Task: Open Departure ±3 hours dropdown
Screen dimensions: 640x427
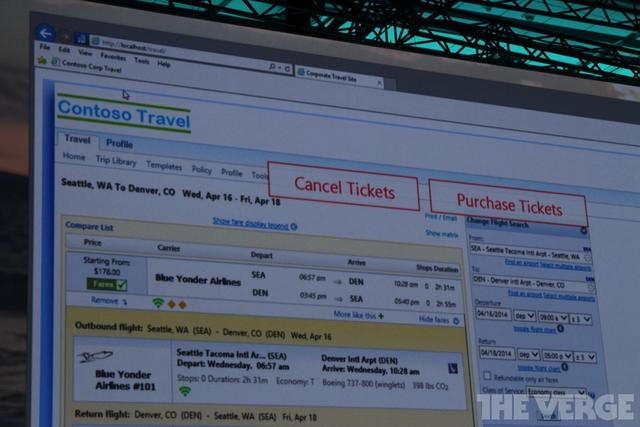Action: pyautogui.click(x=581, y=319)
